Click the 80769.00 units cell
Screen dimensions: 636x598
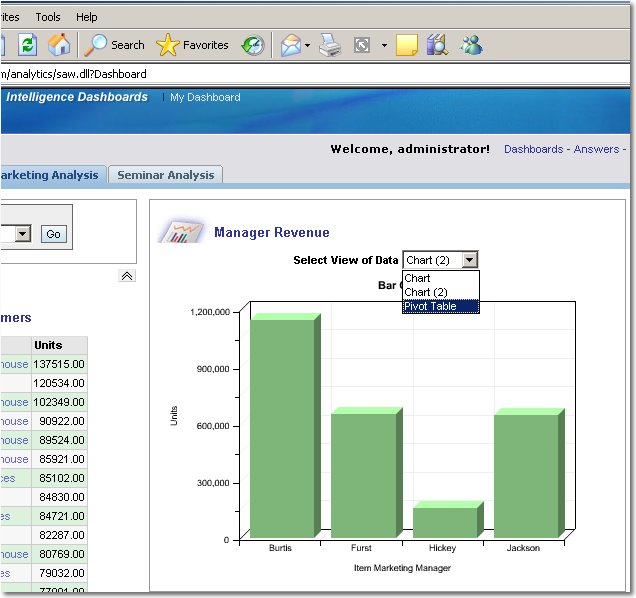click(59, 554)
